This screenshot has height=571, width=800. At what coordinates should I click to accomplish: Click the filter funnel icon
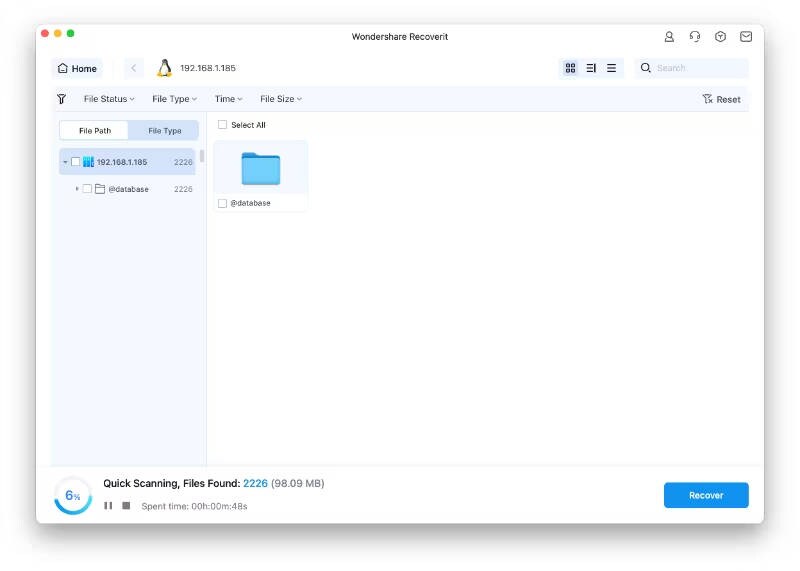pos(61,99)
